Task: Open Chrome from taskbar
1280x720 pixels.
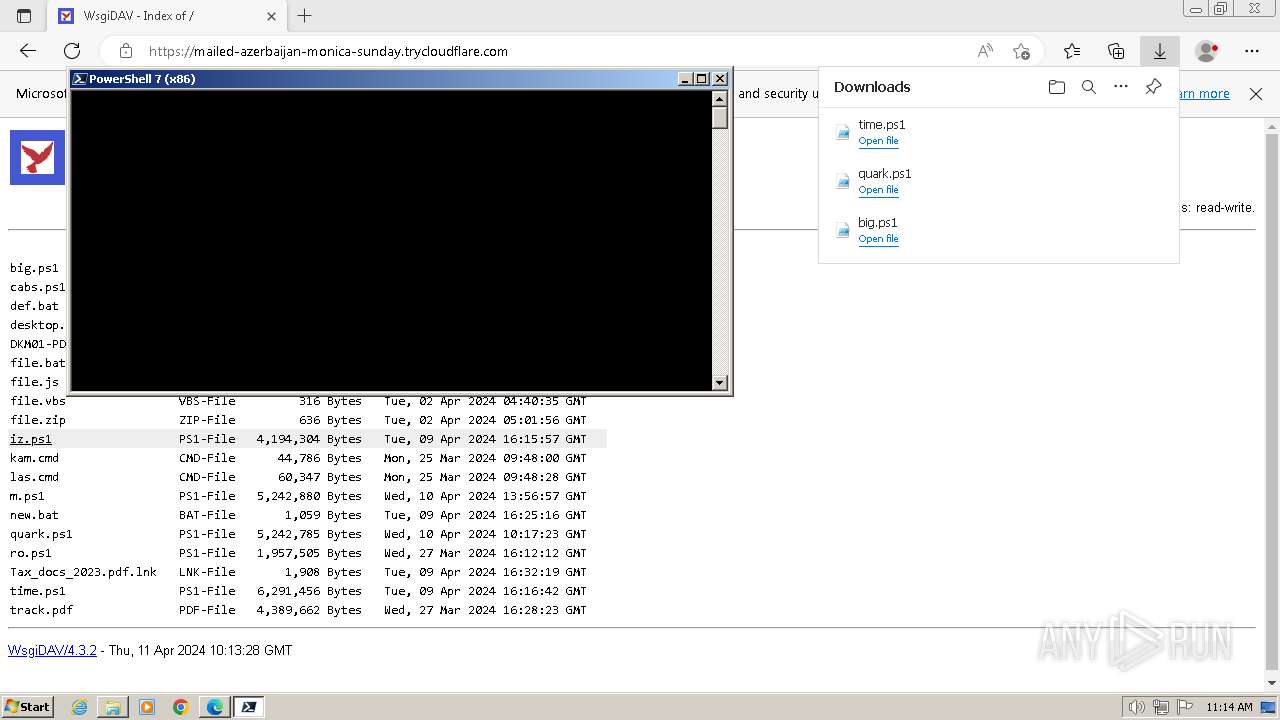Action: click(x=181, y=707)
